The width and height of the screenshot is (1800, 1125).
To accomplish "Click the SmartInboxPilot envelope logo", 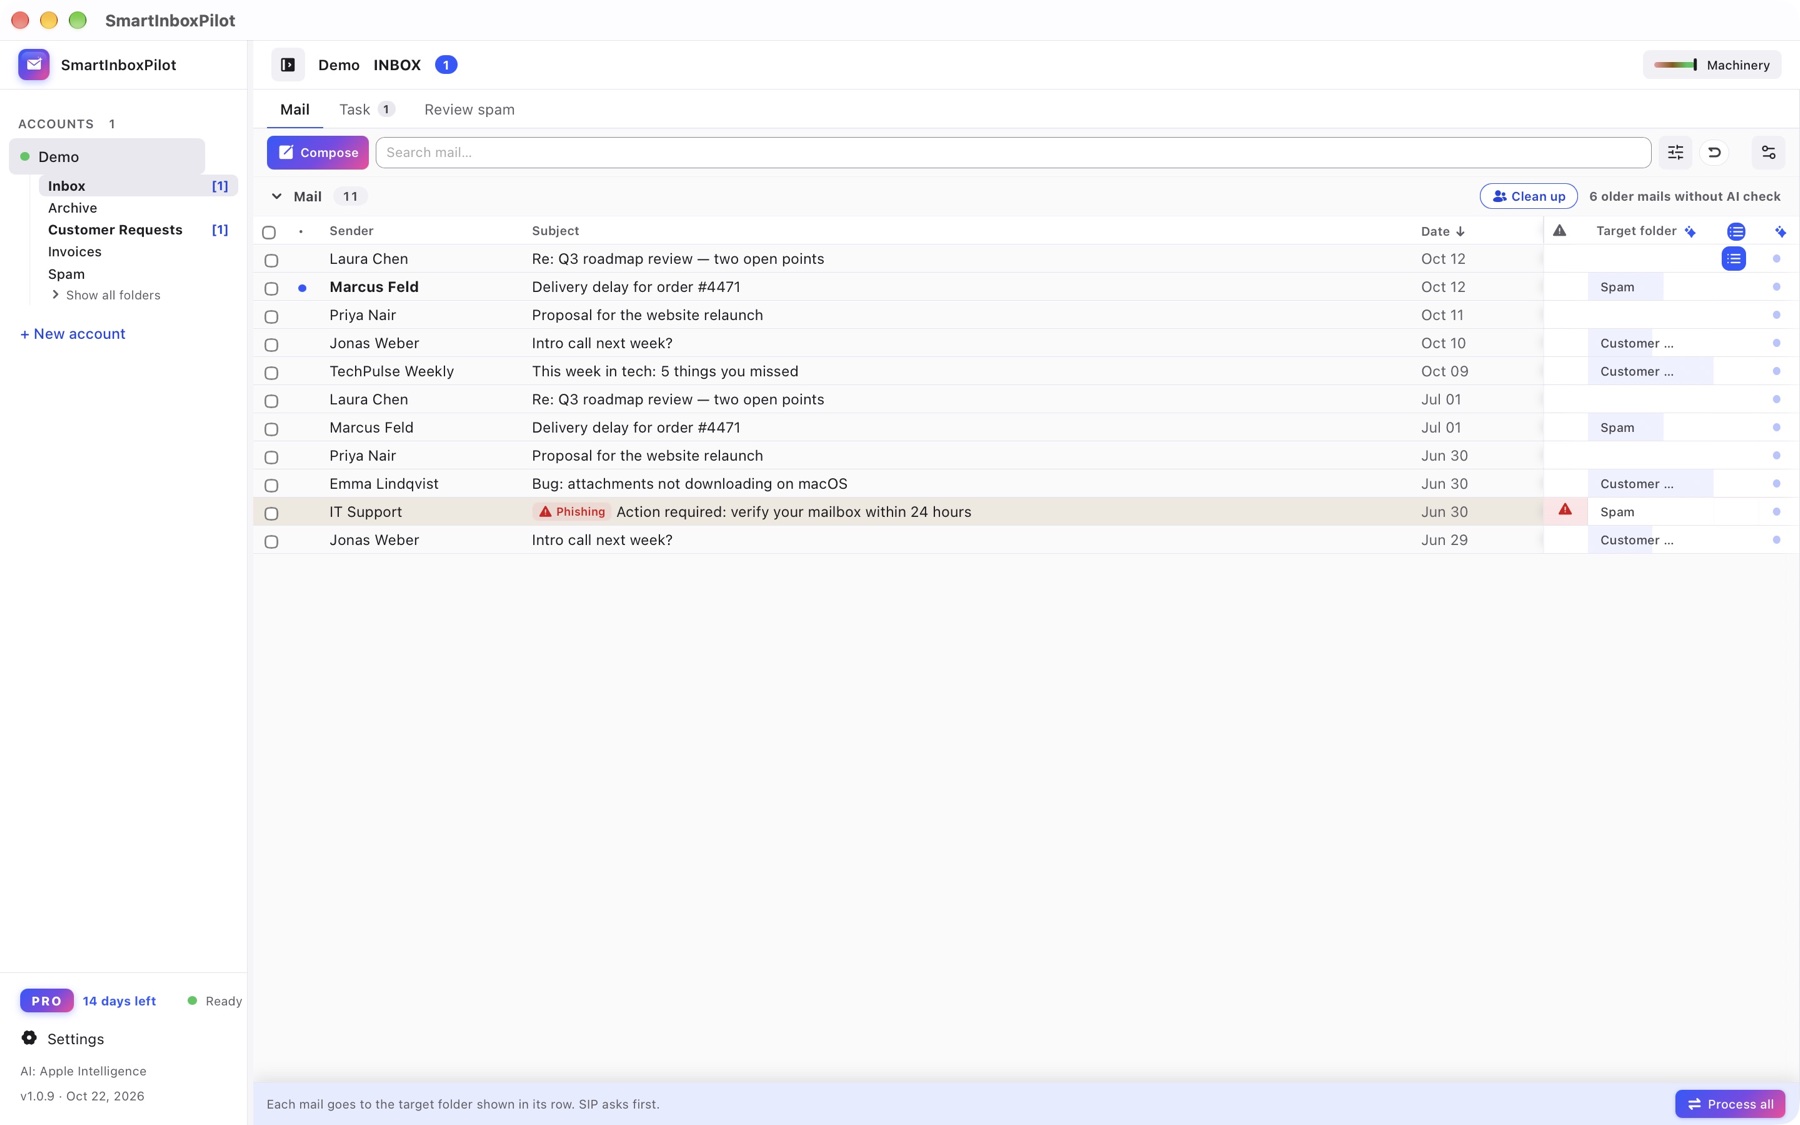I will point(34,65).
